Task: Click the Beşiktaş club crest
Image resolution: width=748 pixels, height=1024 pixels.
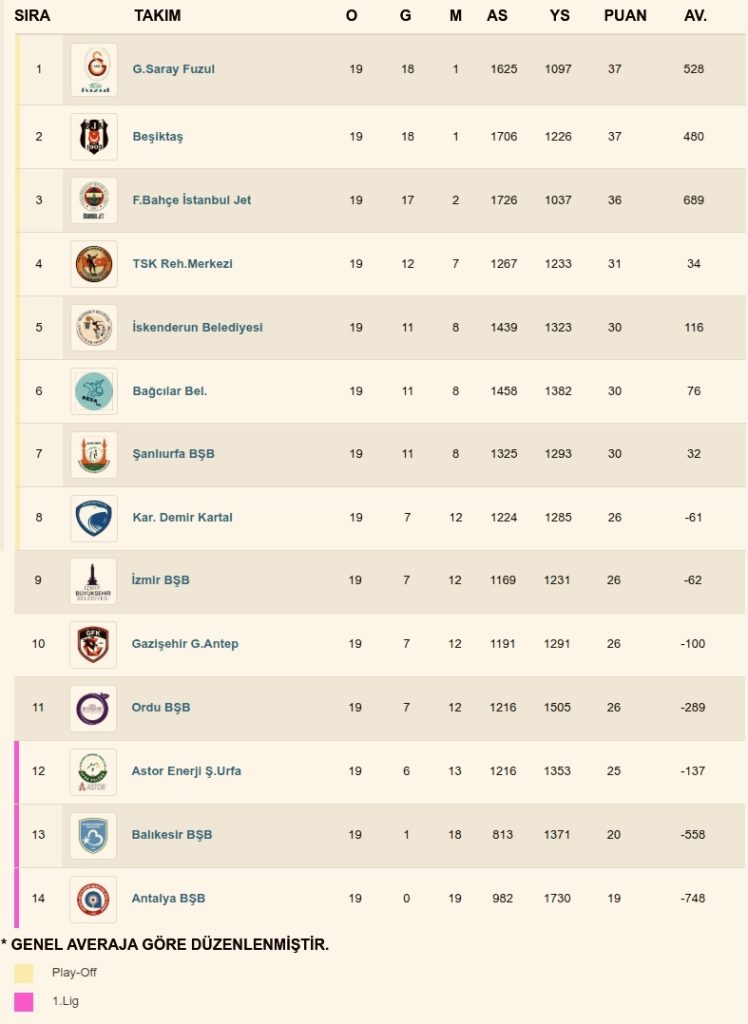Action: coord(94,137)
